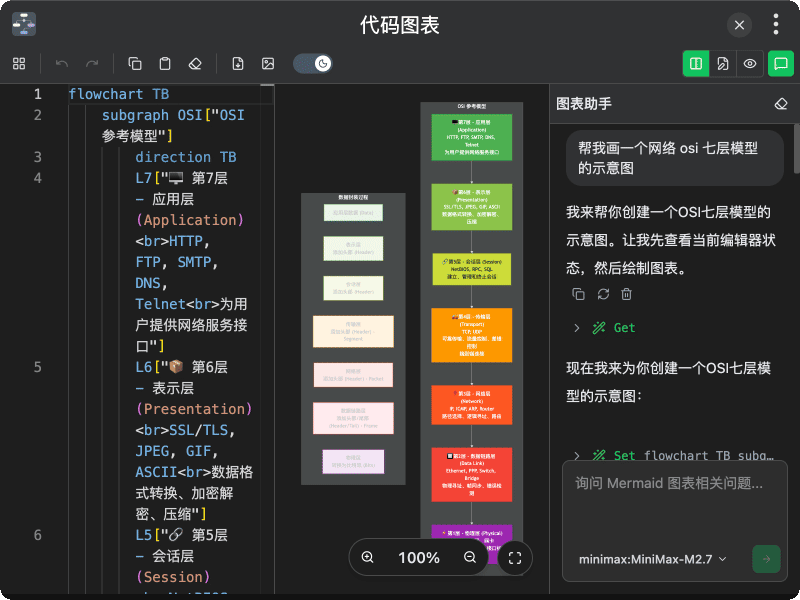Undo the last edit
The image size is (800, 600).
click(x=62, y=63)
